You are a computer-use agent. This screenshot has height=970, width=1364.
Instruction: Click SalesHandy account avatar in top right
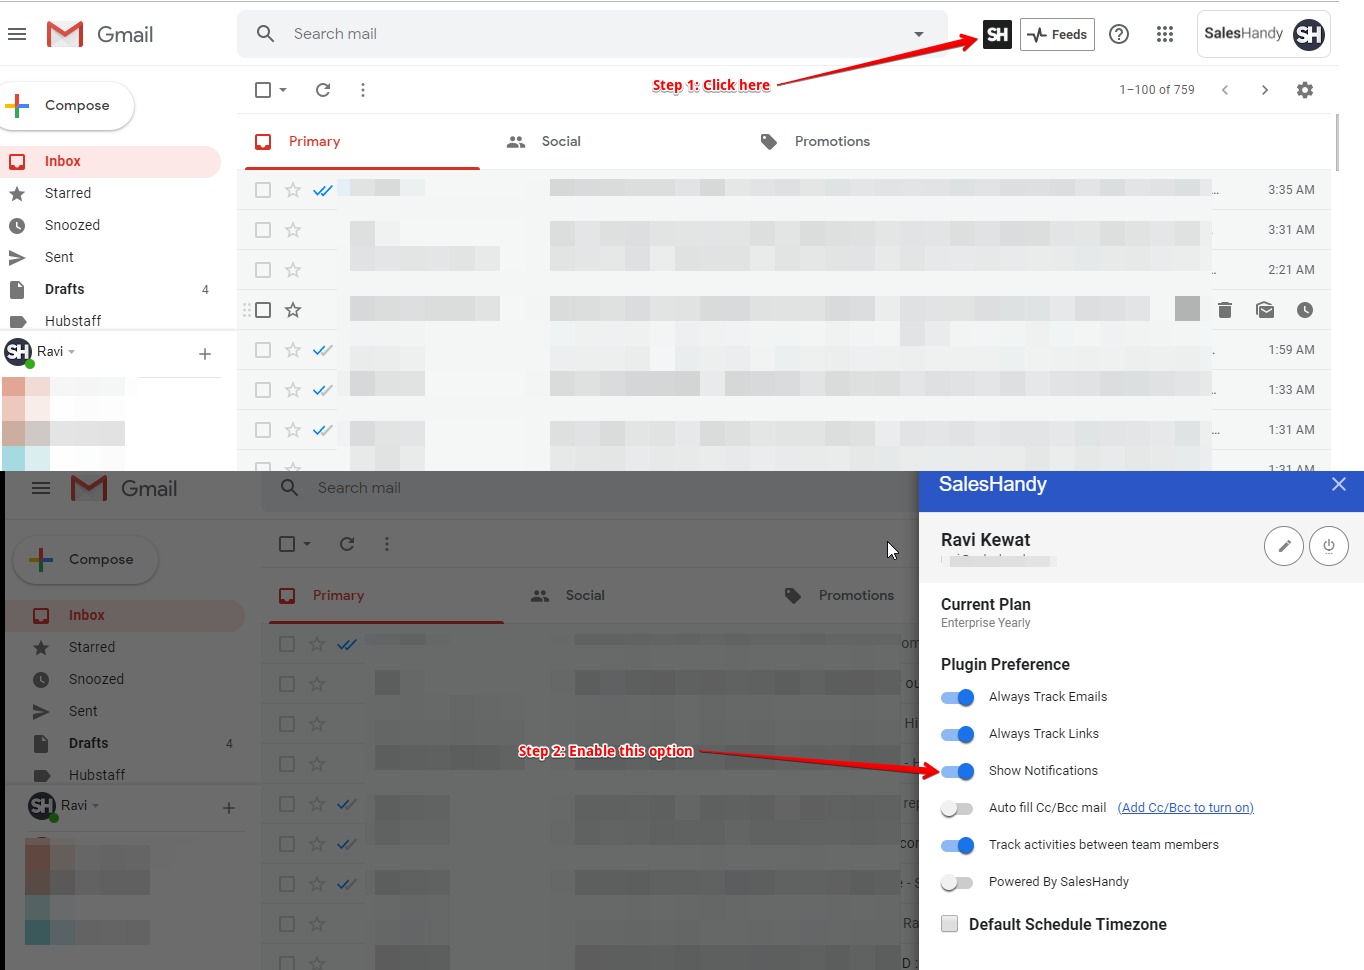click(1308, 34)
